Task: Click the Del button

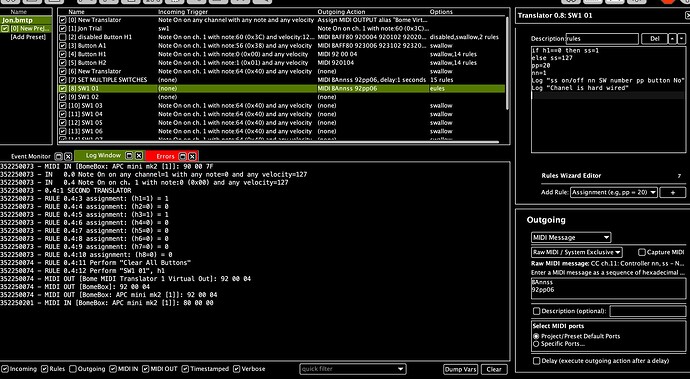Action: coord(654,39)
